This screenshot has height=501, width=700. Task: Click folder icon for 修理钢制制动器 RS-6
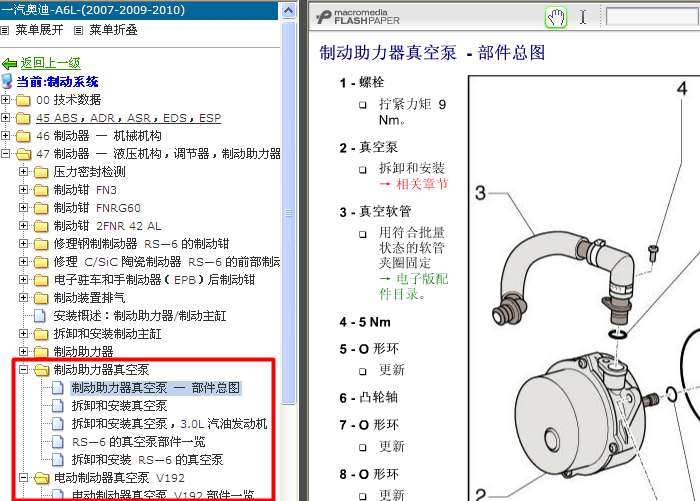point(41,244)
